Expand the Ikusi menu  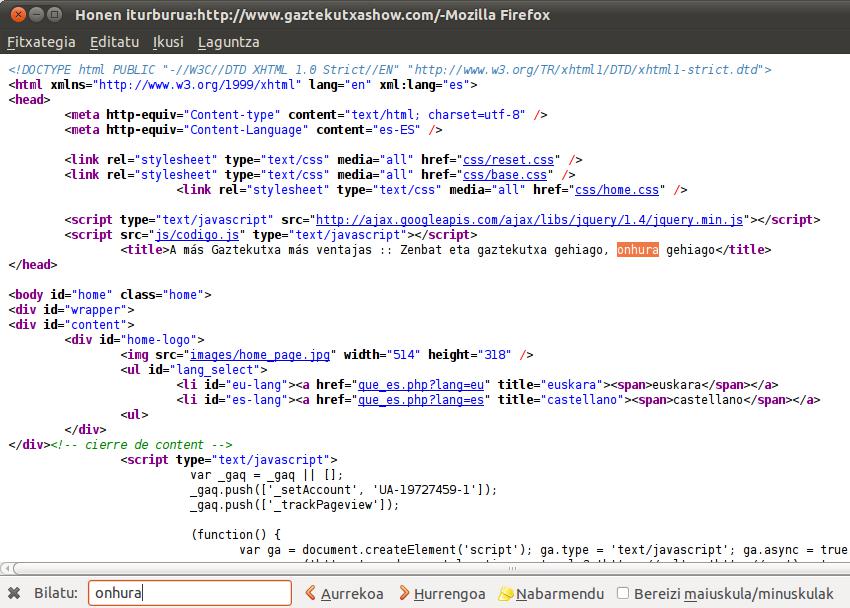(x=167, y=42)
